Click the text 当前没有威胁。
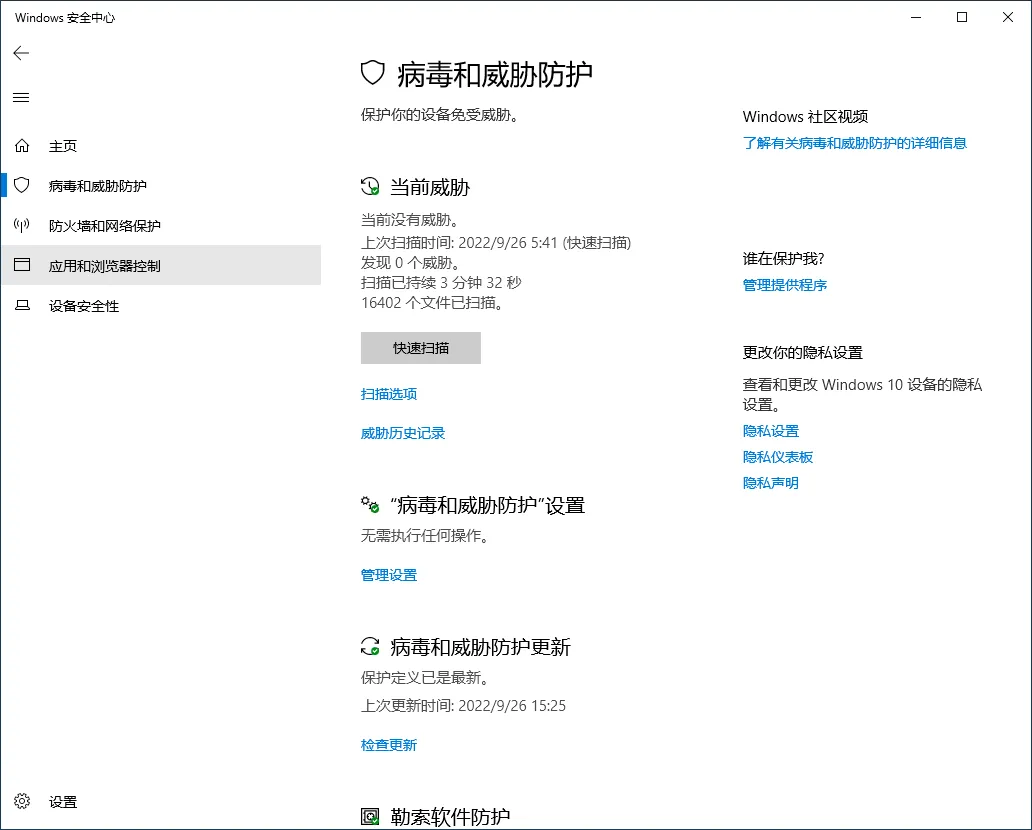The height and width of the screenshot is (830, 1032). click(x=410, y=220)
